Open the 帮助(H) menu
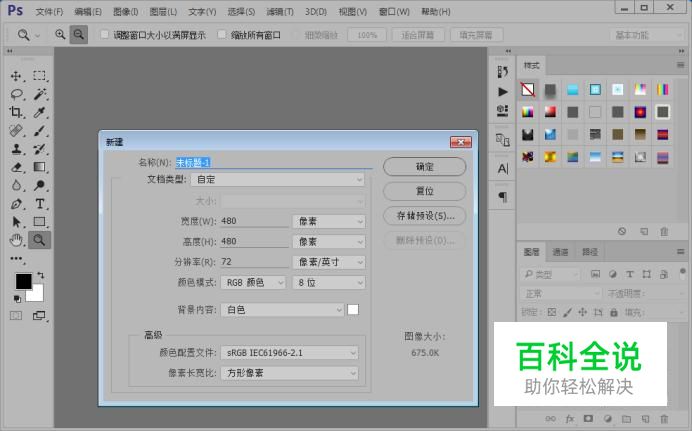The height and width of the screenshot is (431, 692). click(436, 12)
